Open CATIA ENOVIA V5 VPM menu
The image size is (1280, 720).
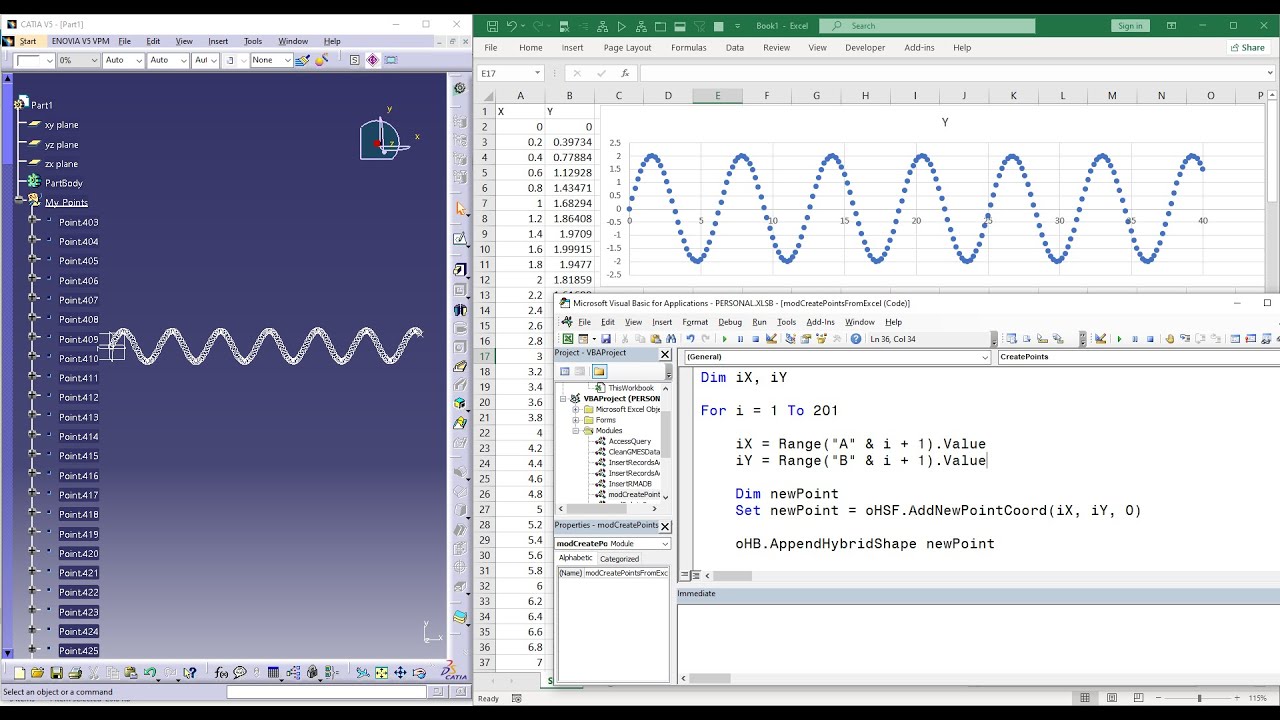[80, 41]
